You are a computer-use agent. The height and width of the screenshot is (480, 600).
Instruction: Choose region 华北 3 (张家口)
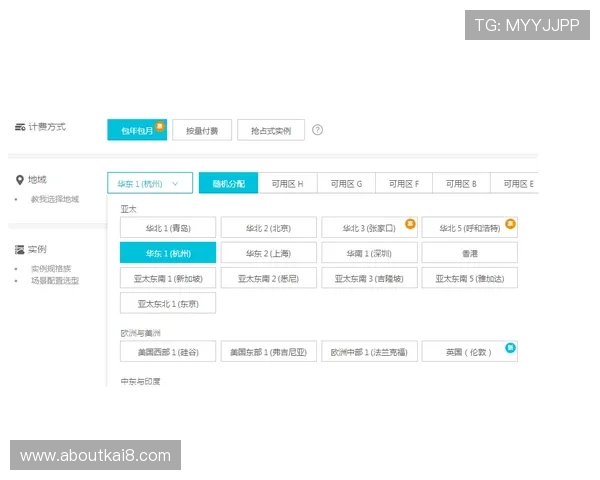pyautogui.click(x=369, y=228)
